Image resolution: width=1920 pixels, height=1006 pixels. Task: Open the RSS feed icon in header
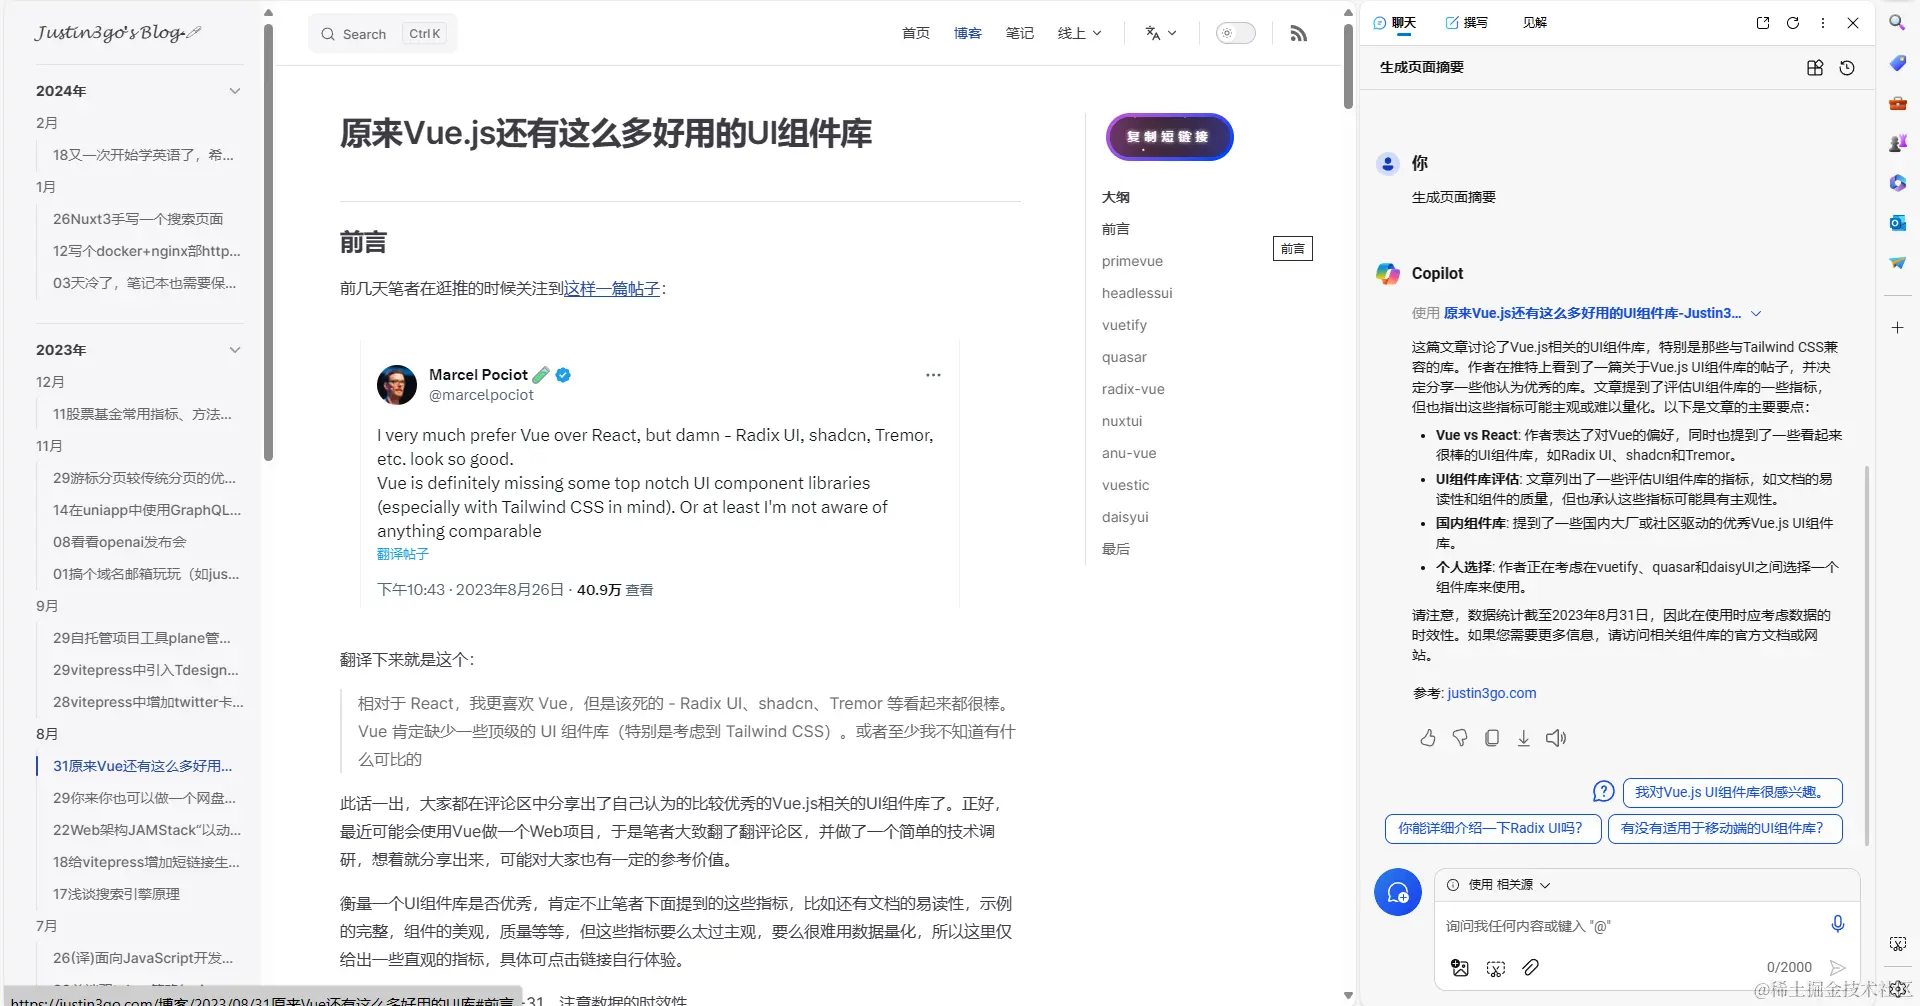pos(1298,34)
